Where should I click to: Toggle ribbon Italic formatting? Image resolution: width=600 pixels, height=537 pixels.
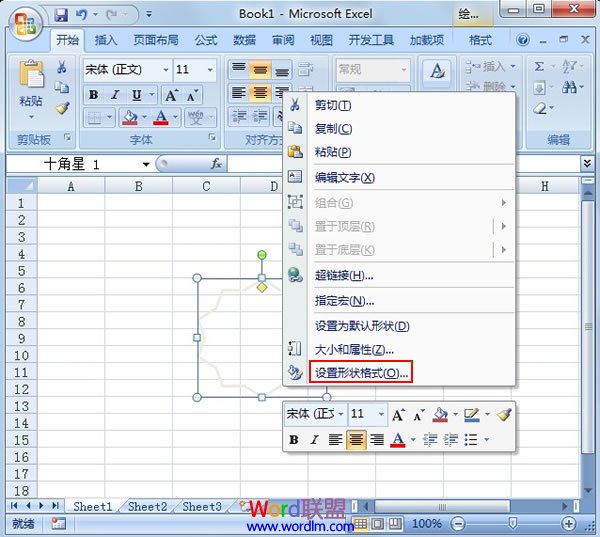tap(115, 95)
